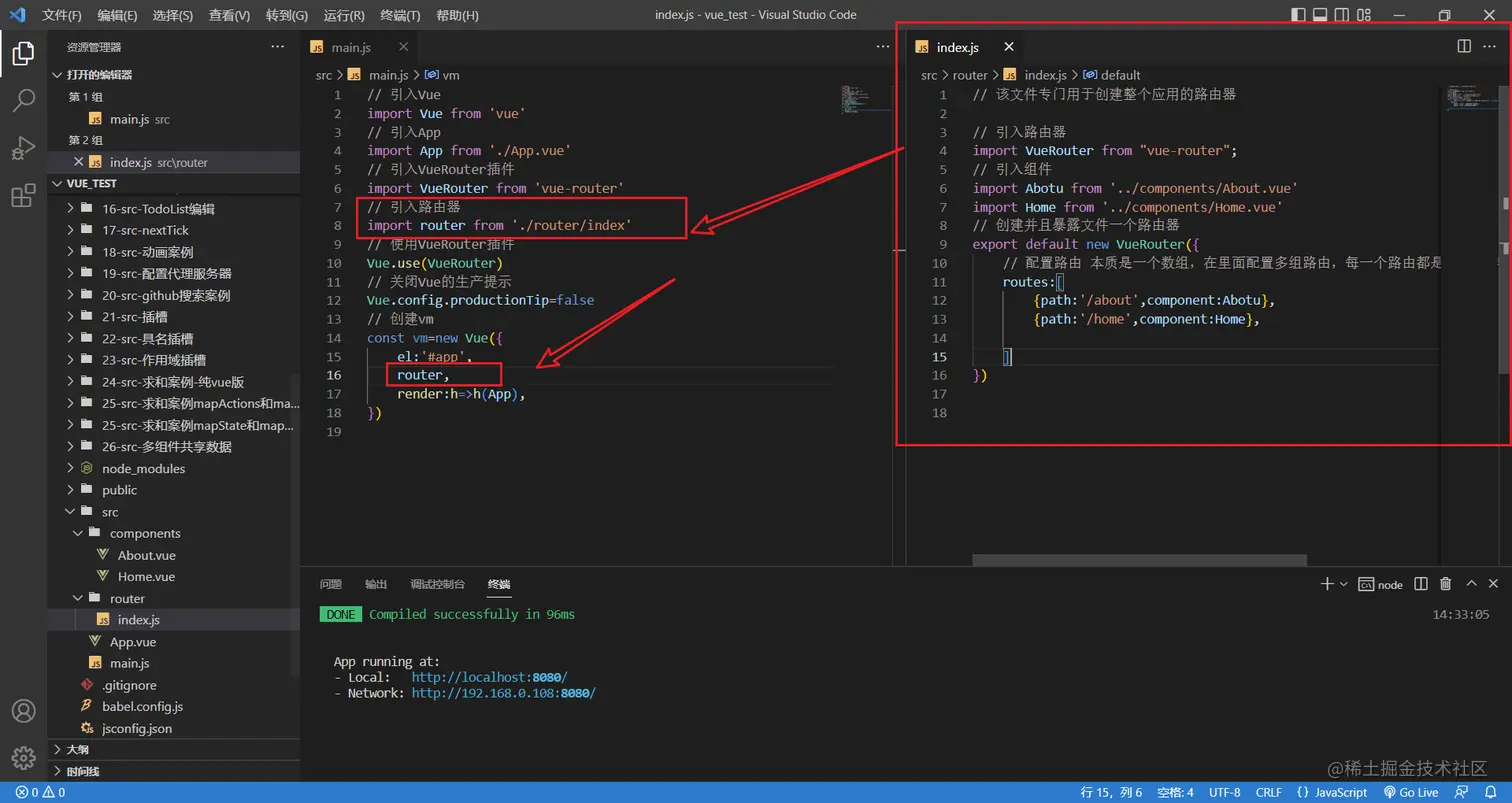Open the terminal launch profile dropdown
The width and height of the screenshot is (1512, 803).
click(1343, 584)
